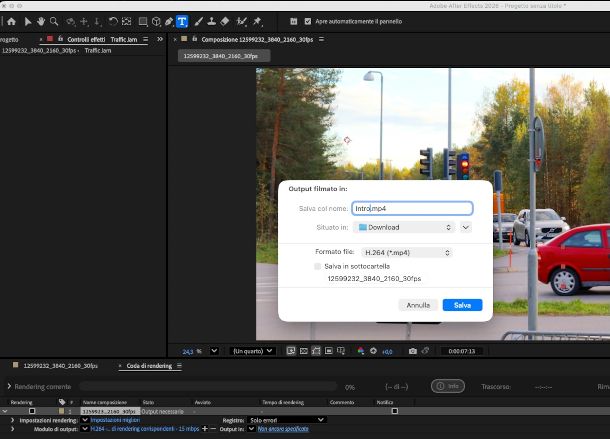610x439 pixels.
Task: Expand Rendering corrente section
Action: (9, 386)
